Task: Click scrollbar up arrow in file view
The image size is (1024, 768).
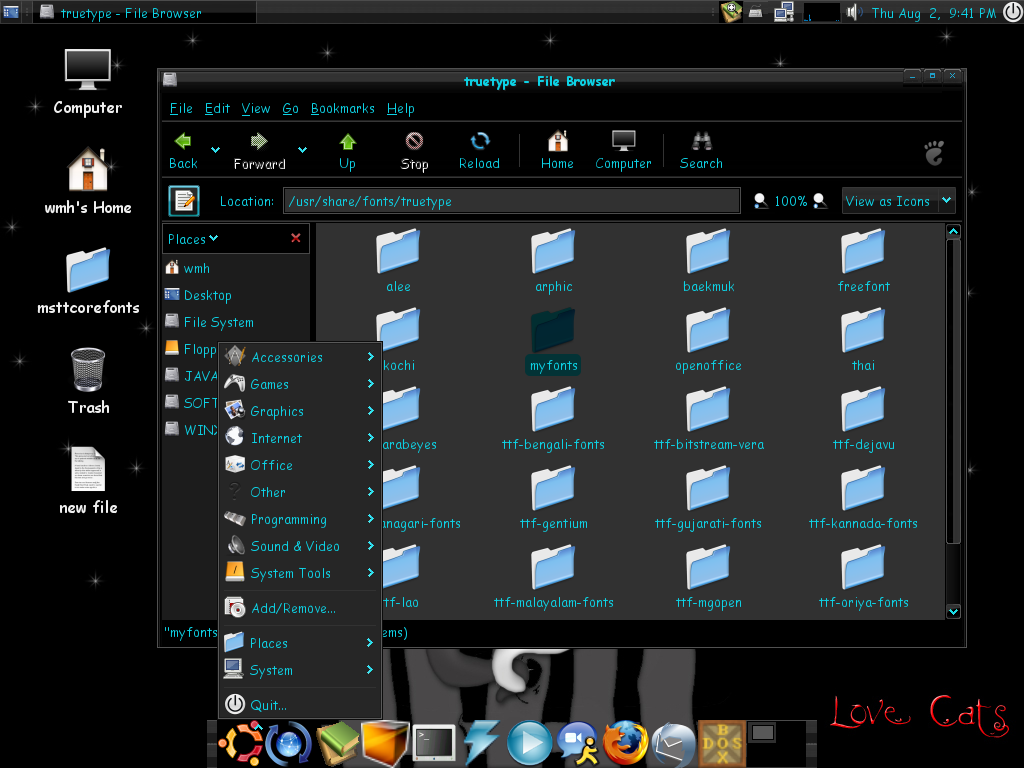Action: point(953,231)
